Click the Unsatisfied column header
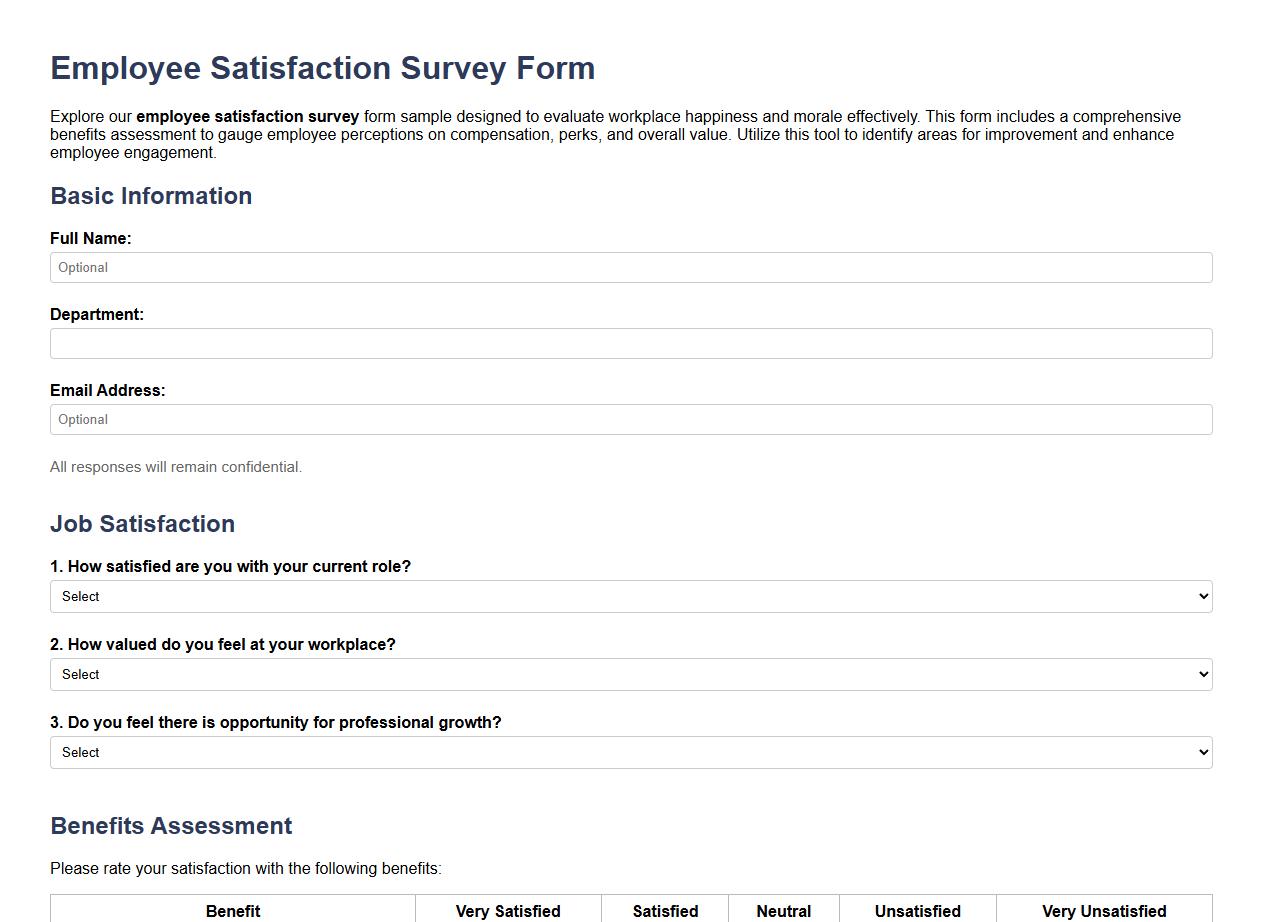The height and width of the screenshot is (922, 1263). tap(916, 911)
